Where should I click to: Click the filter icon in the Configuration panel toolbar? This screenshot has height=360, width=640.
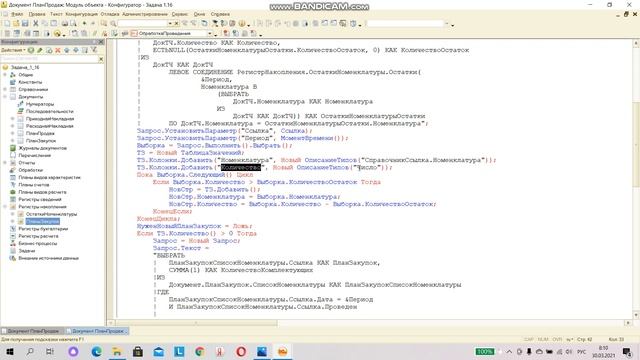(94, 50)
